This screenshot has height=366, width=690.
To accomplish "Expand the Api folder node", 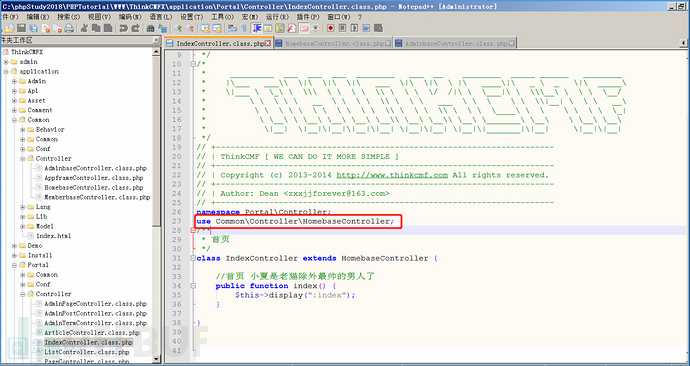I will [x=15, y=91].
